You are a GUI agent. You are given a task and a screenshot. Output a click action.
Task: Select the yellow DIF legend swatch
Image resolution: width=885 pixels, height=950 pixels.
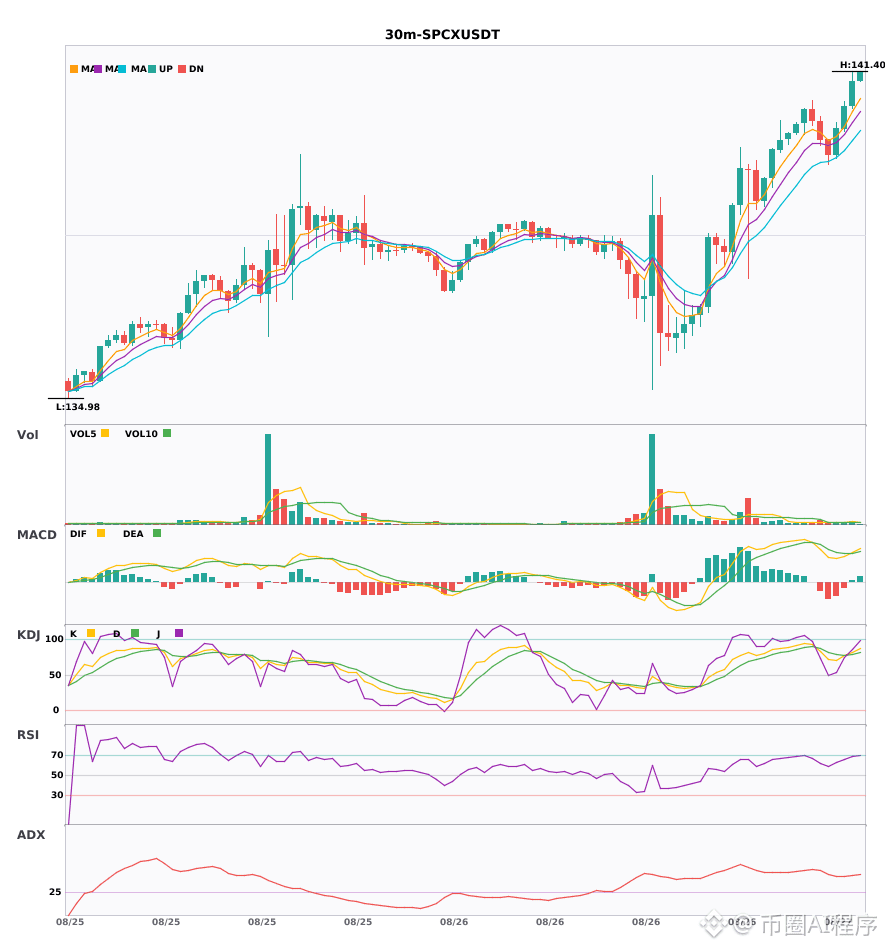[101, 533]
